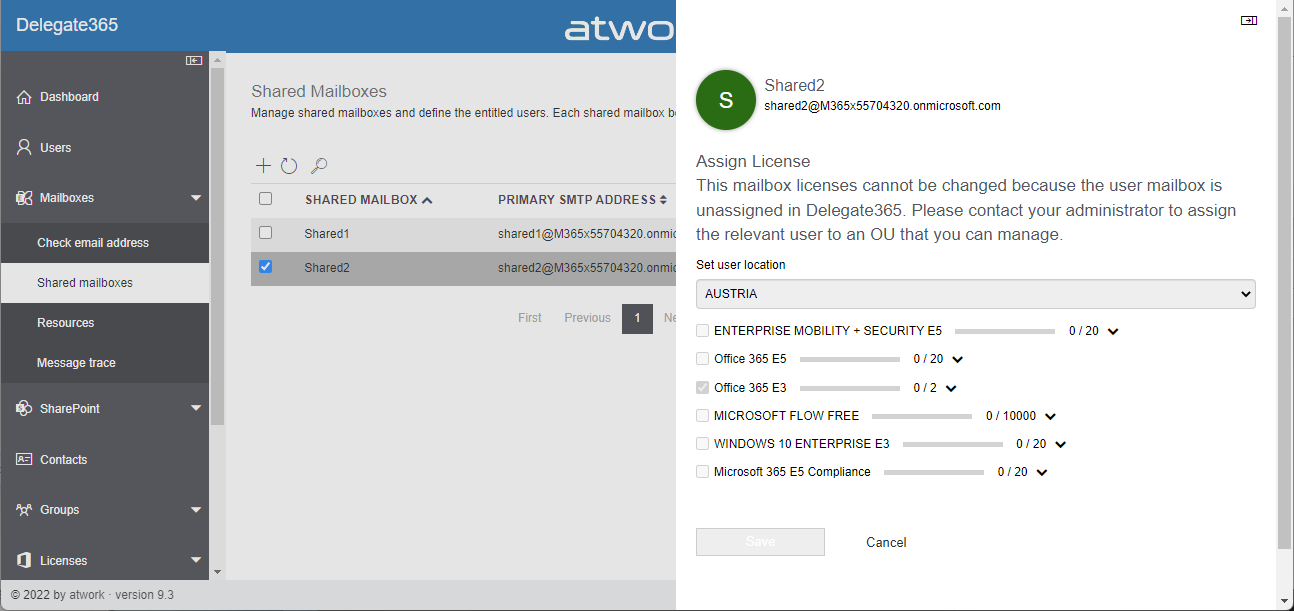Collapse the Mailboxes menu arrow
The width and height of the screenshot is (1294, 611).
pos(196,198)
